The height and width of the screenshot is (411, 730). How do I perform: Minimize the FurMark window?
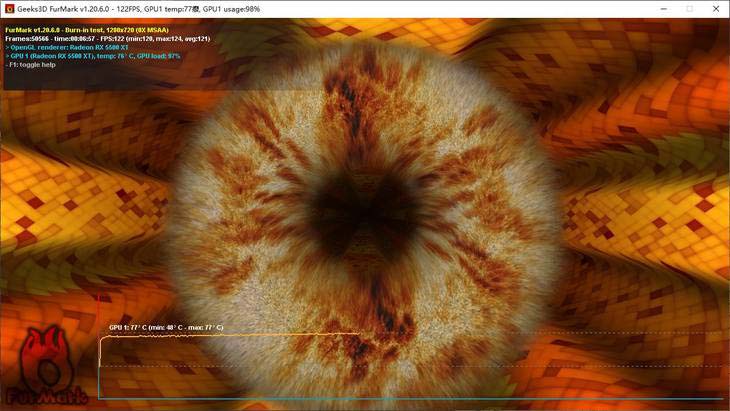pyautogui.click(x=664, y=9)
